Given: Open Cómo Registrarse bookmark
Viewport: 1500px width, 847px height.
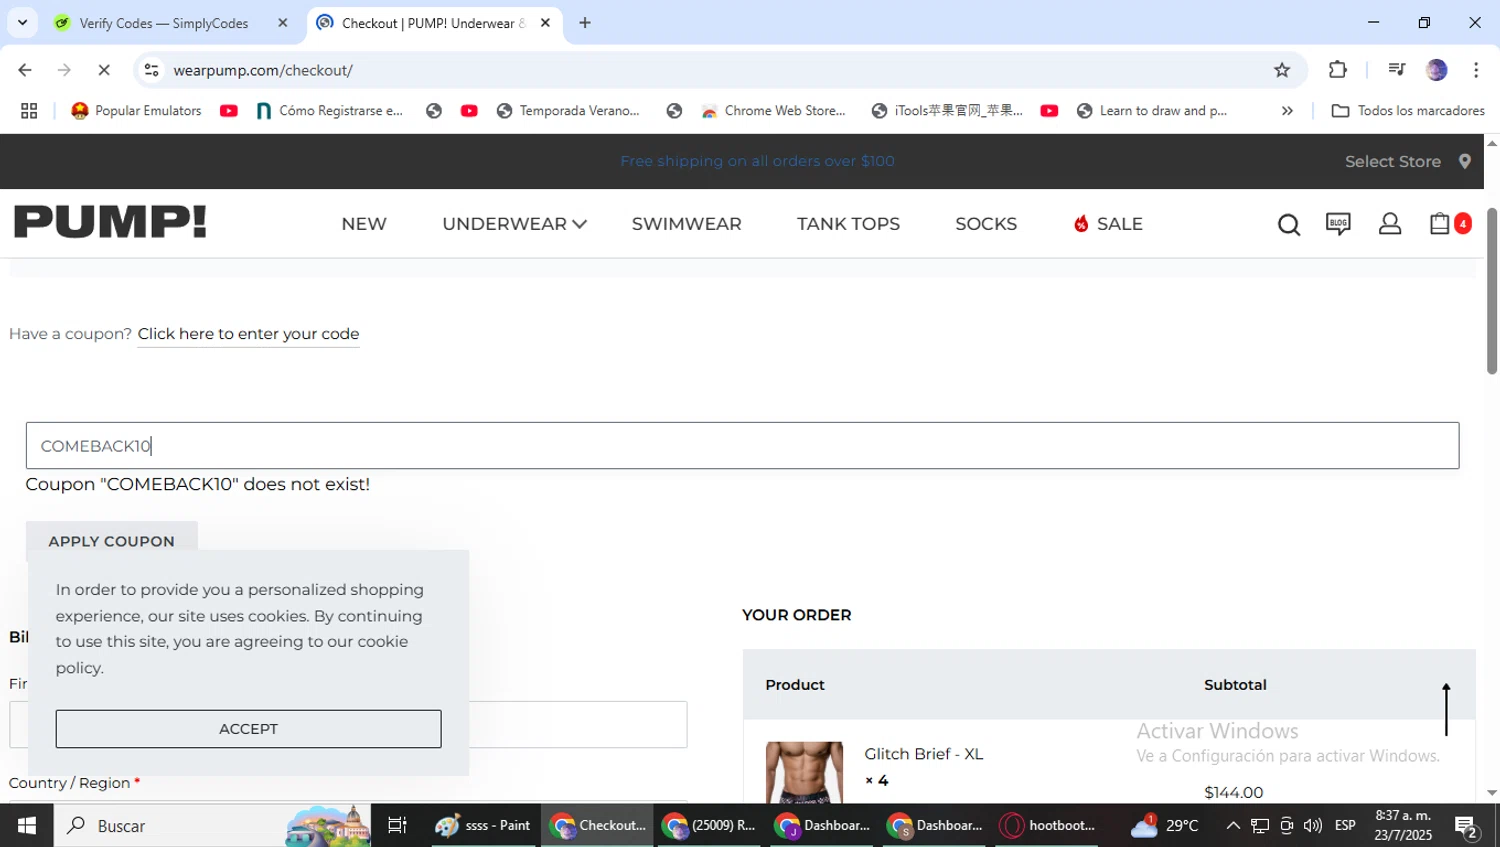Looking at the screenshot, I should click(x=330, y=111).
